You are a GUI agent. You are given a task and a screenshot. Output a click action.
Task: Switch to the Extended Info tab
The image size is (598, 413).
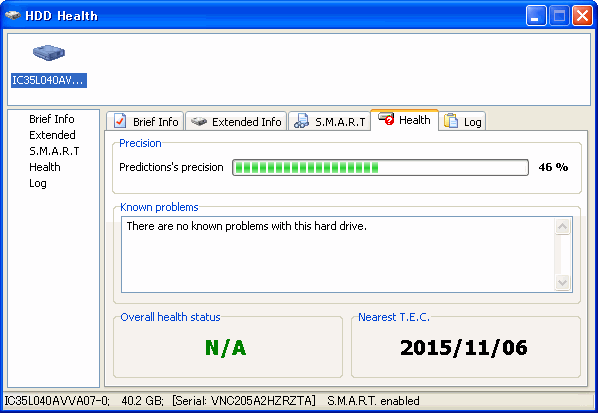point(236,121)
